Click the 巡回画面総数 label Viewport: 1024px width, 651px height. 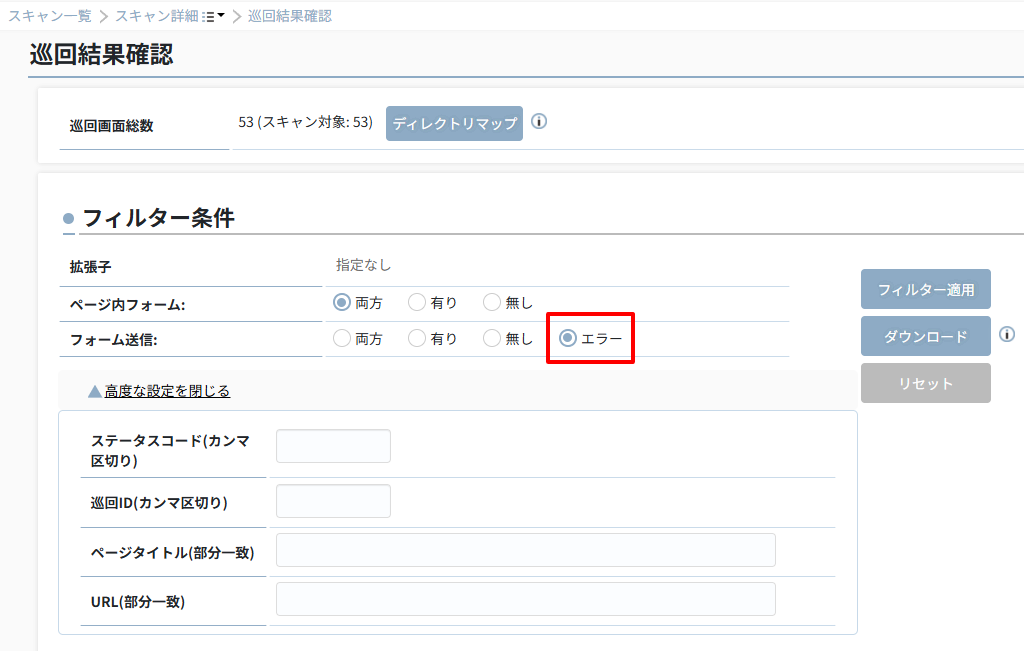click(112, 126)
